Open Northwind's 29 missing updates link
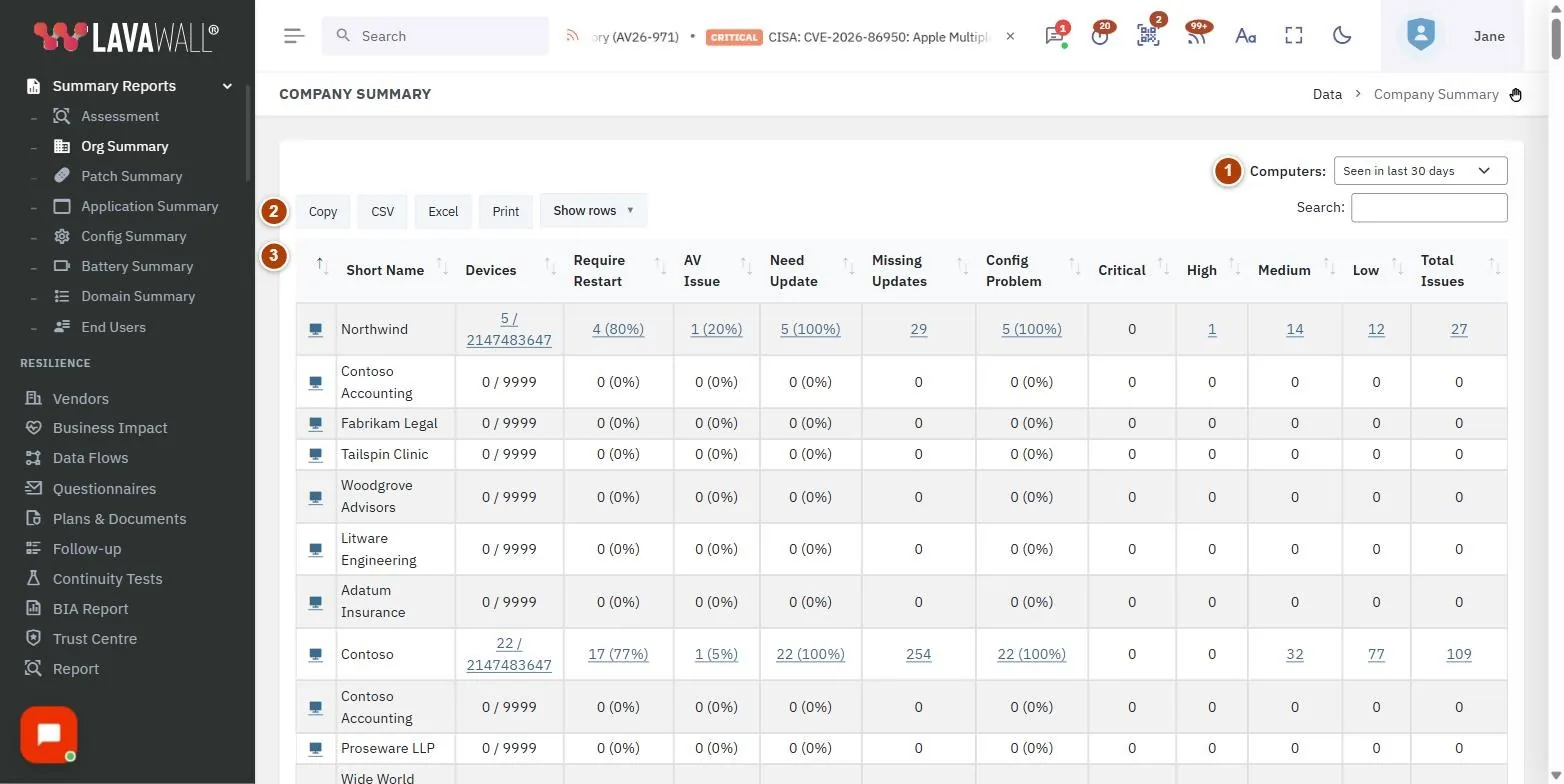Viewport: 1564px width, 784px height. pos(918,329)
